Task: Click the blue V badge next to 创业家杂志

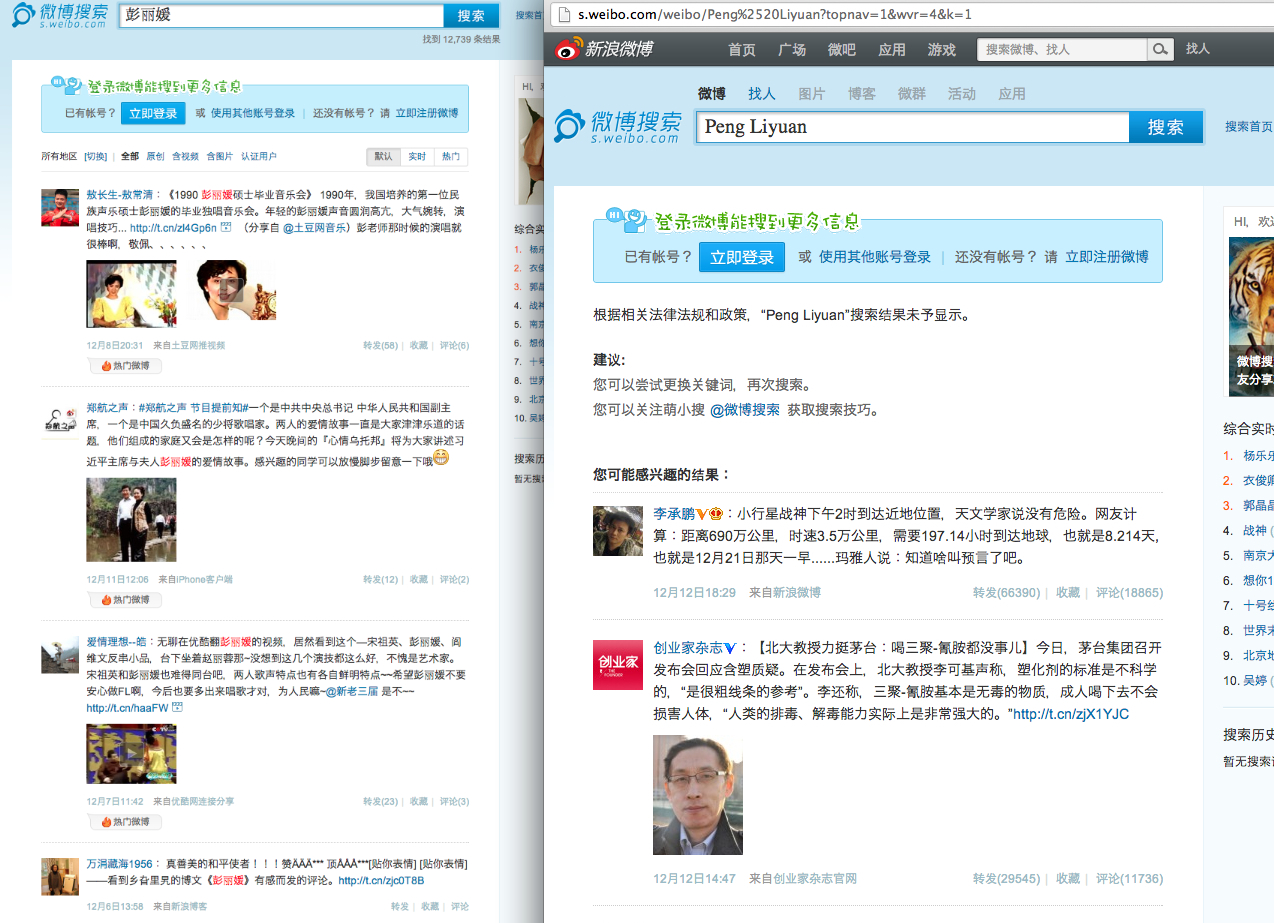Action: 730,648
